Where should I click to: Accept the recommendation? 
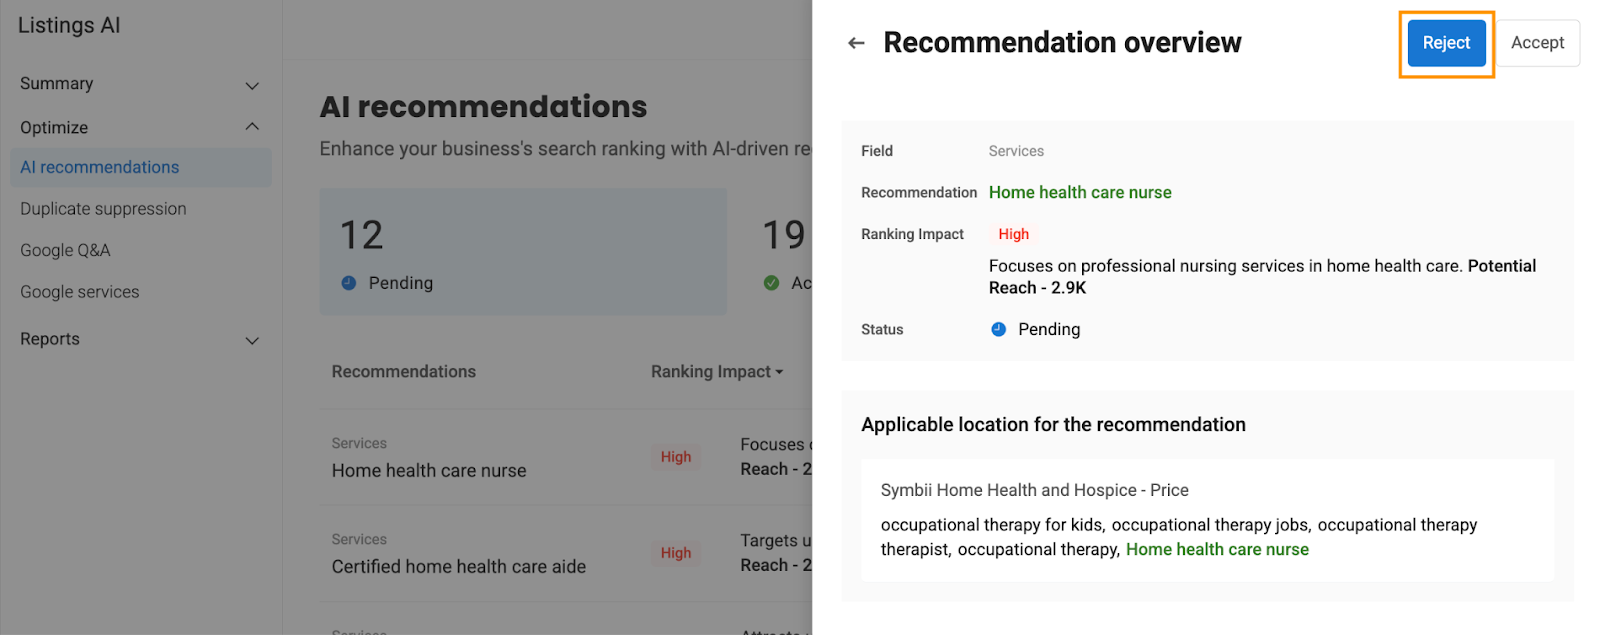click(x=1537, y=43)
